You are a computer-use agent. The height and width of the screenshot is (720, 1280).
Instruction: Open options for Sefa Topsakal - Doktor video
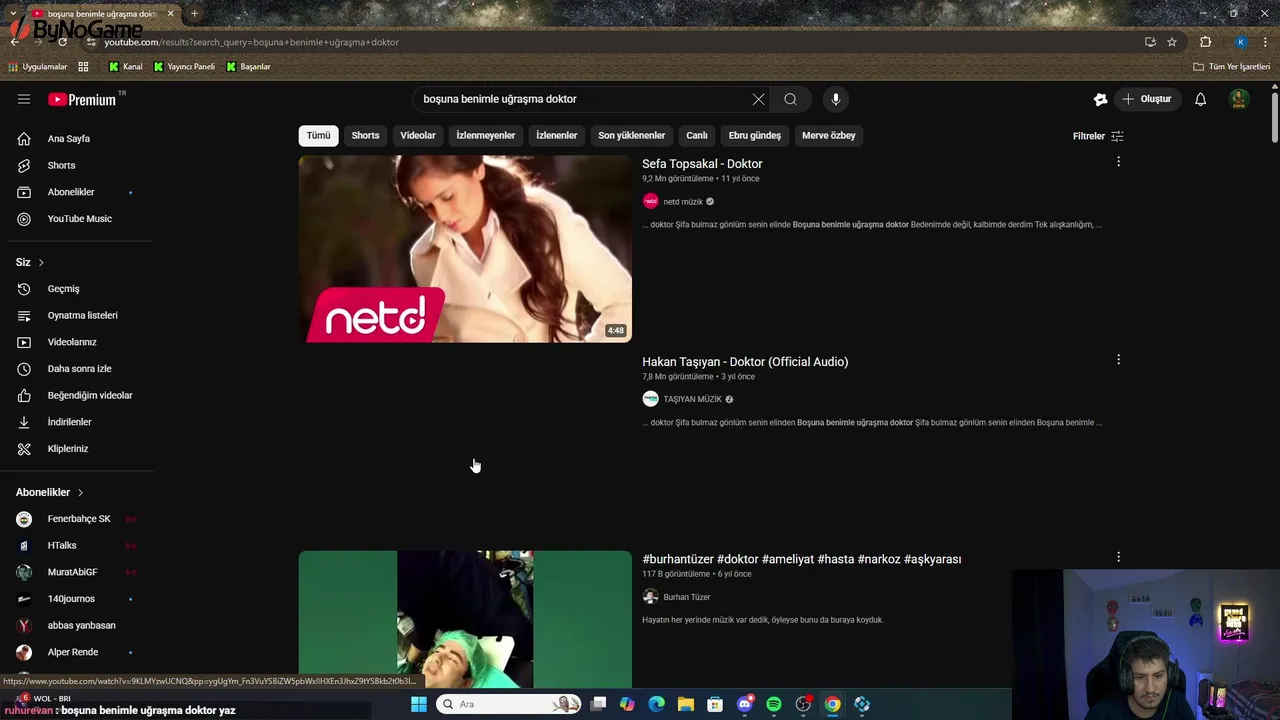[1118, 162]
